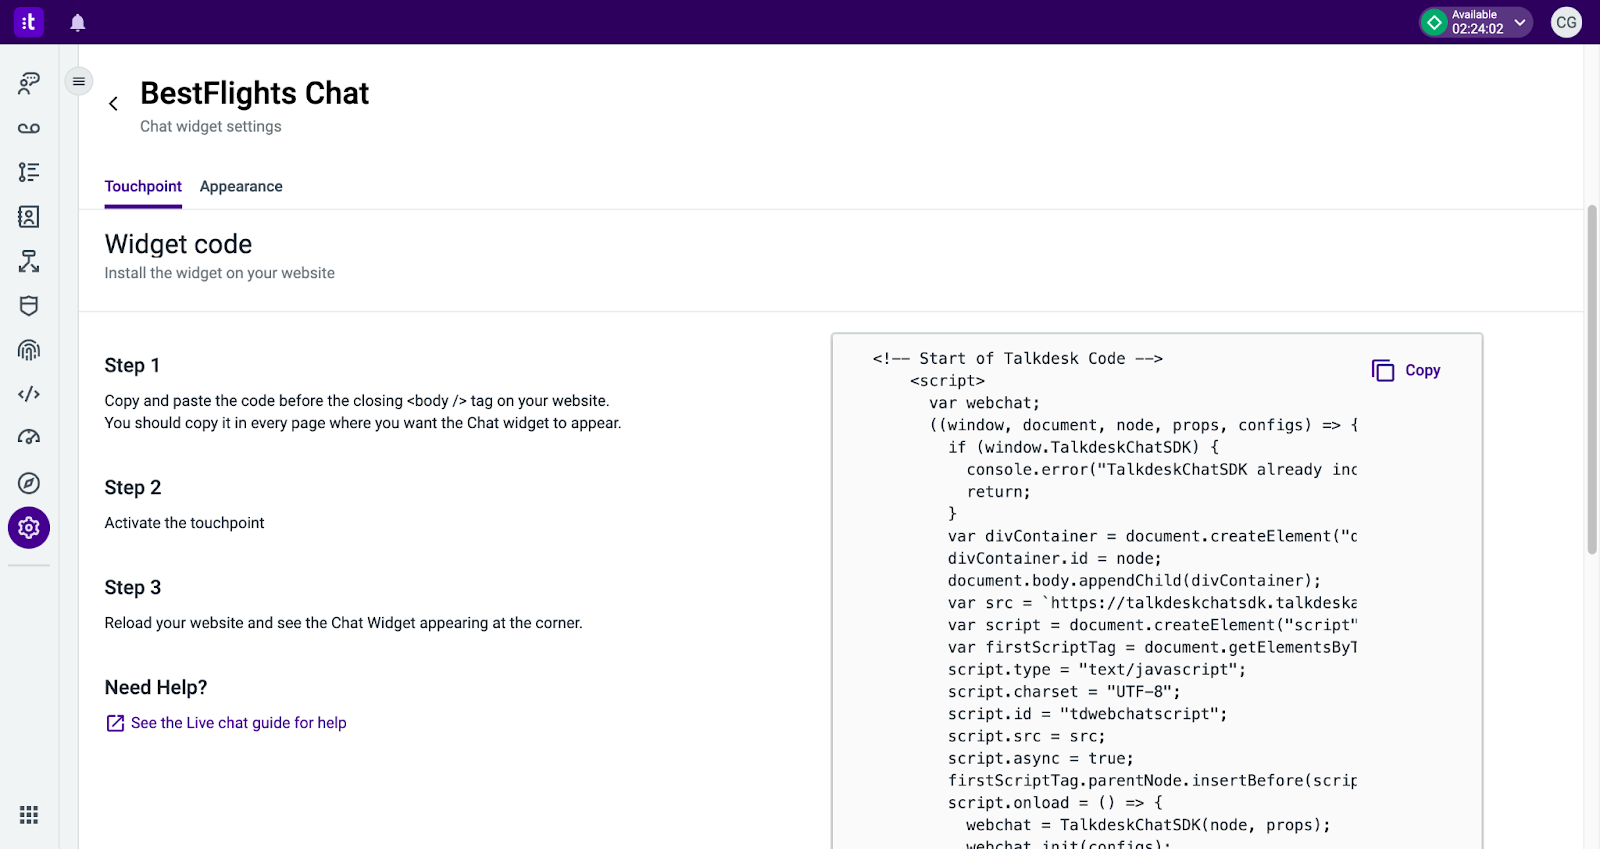1600x849 pixels.
Task: Open the apps grid launcher
Action: [x=29, y=815]
